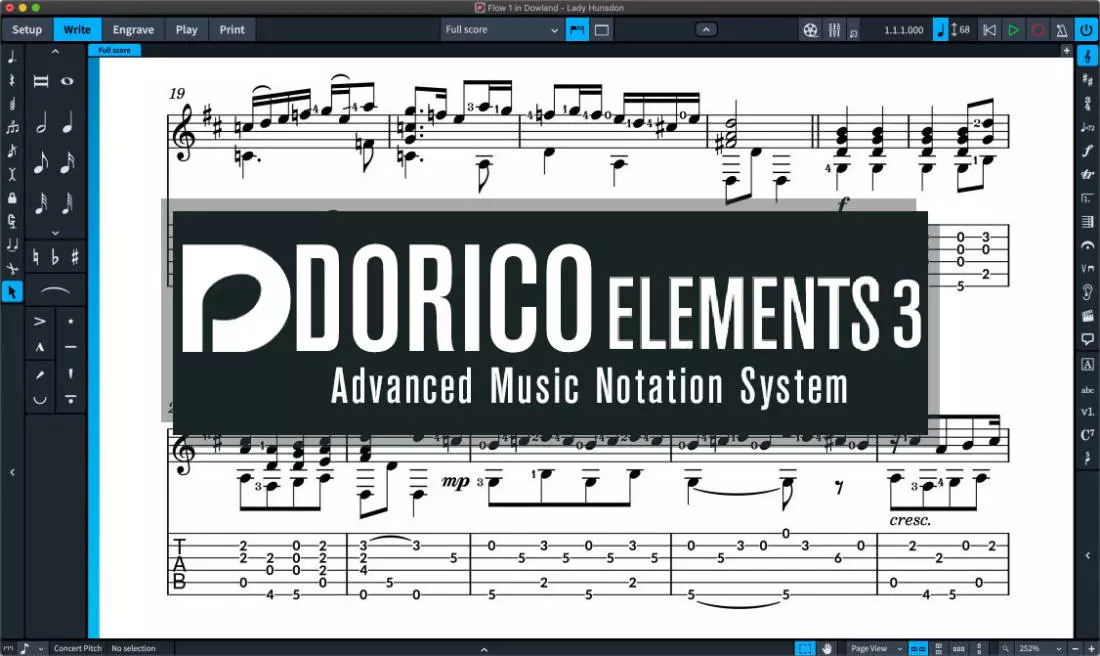Open the Ornaments panel
1100x656 pixels.
point(1087,174)
